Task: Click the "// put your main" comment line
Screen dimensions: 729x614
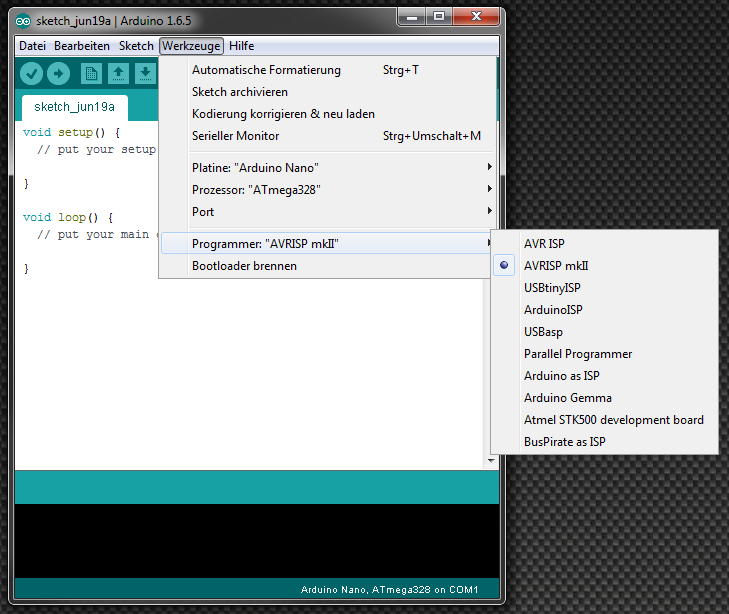Action: point(93,235)
